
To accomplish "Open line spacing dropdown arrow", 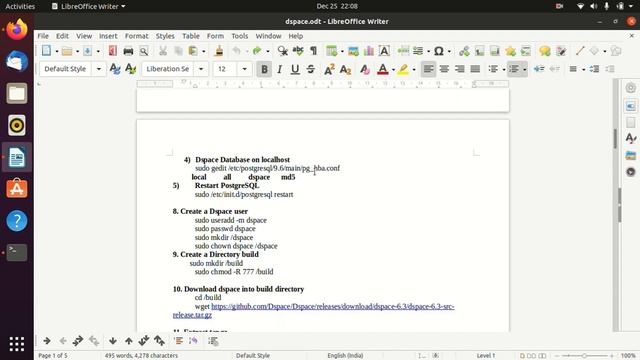I will tap(584, 69).
